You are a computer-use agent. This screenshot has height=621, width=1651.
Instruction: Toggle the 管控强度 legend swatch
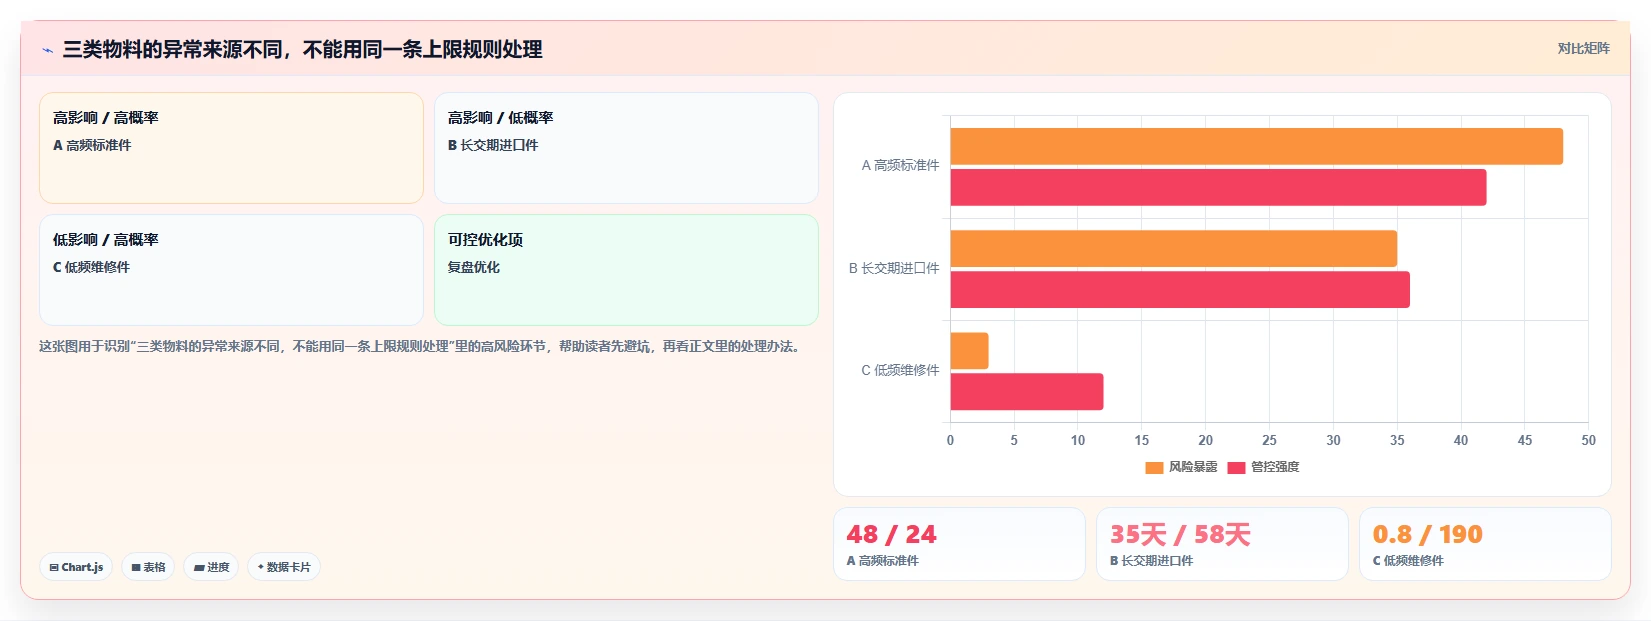[1236, 467]
